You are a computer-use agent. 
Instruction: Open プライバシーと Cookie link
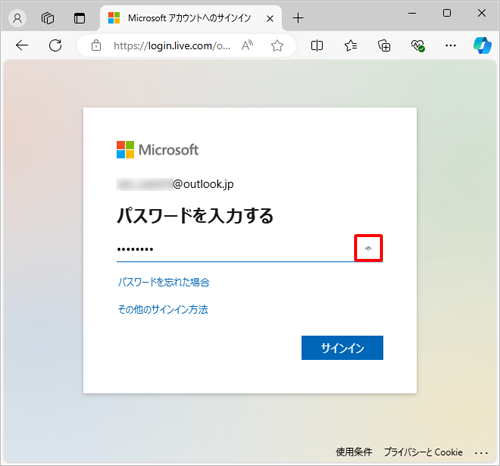(x=423, y=452)
